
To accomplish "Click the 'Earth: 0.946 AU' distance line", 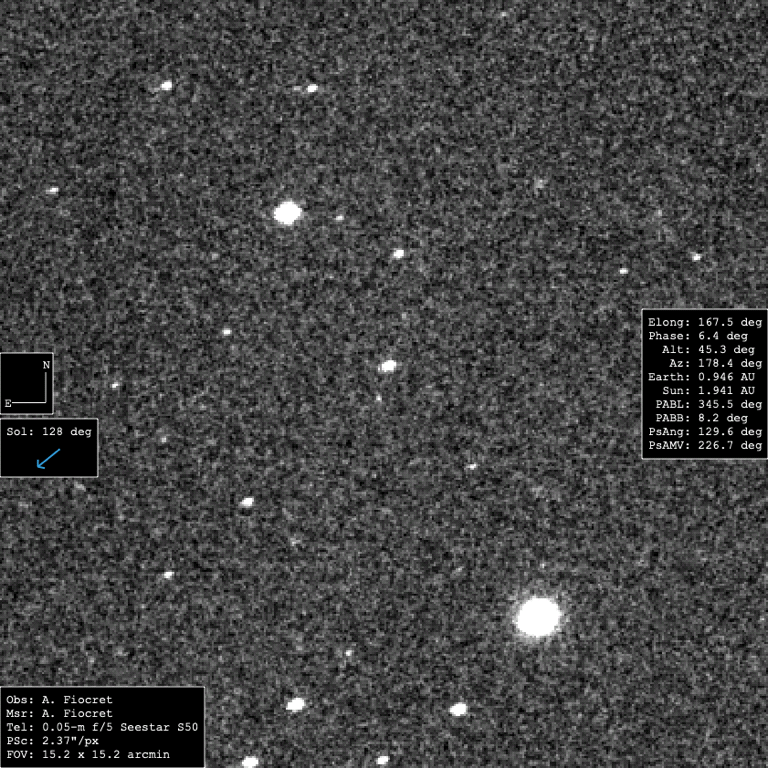I will click(x=701, y=377).
